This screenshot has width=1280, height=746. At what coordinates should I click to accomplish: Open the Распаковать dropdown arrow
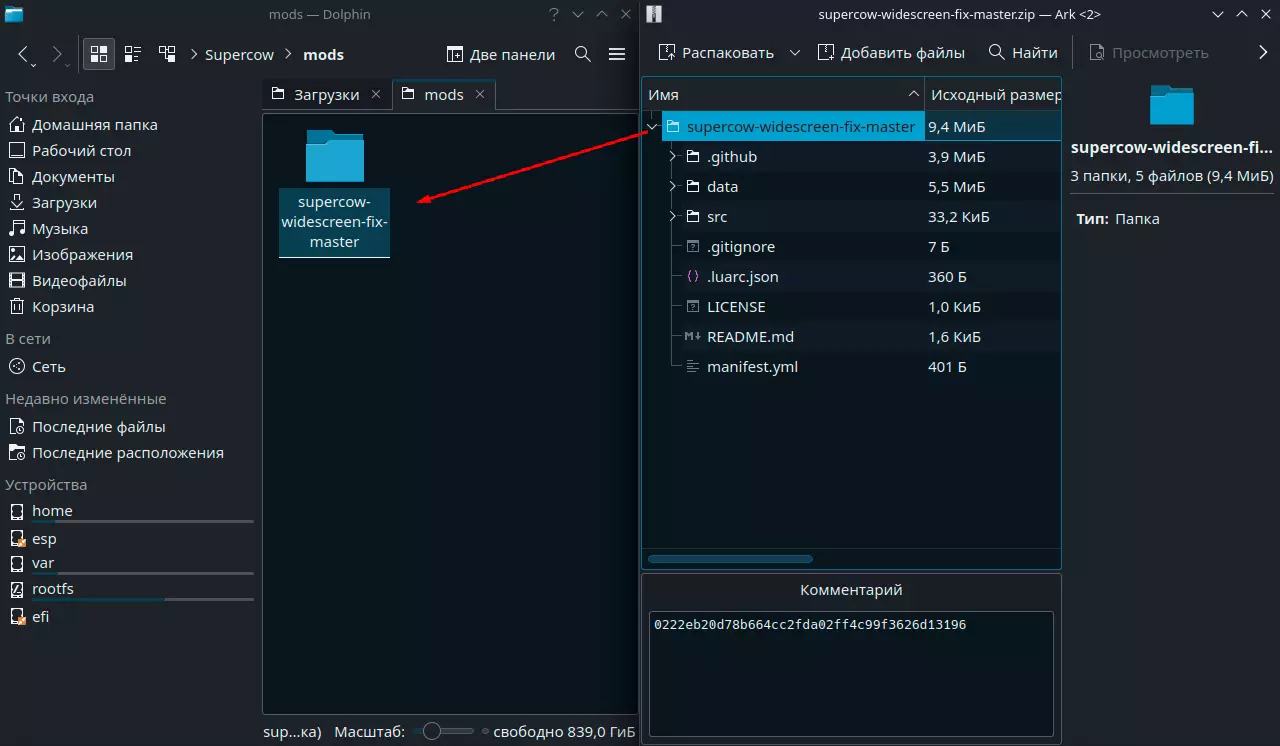pyautogui.click(x=795, y=53)
